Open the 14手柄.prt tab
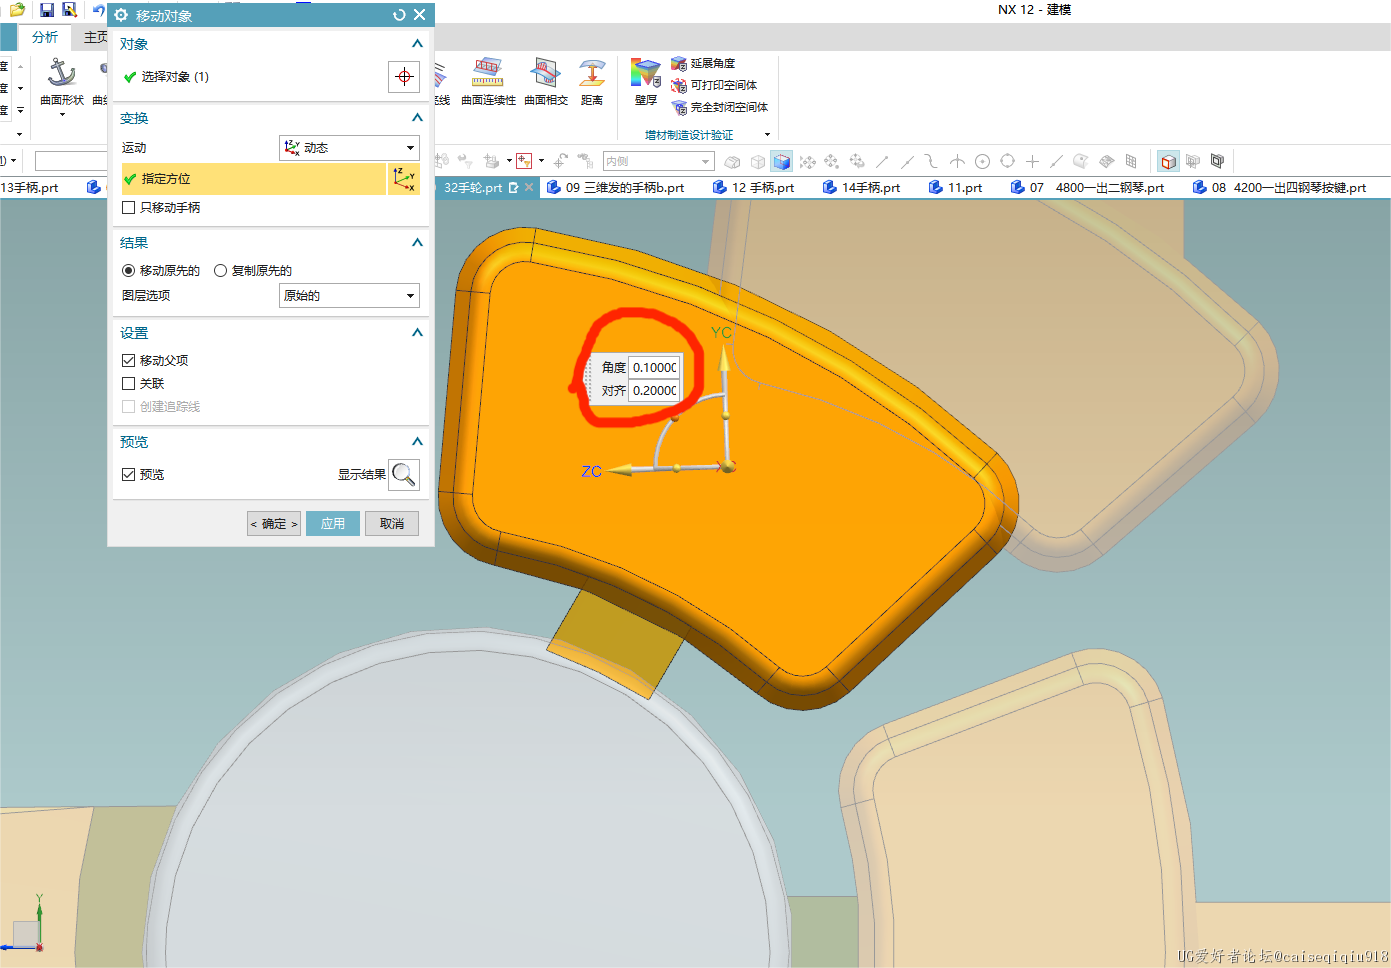The width and height of the screenshot is (1391, 968). (x=861, y=188)
